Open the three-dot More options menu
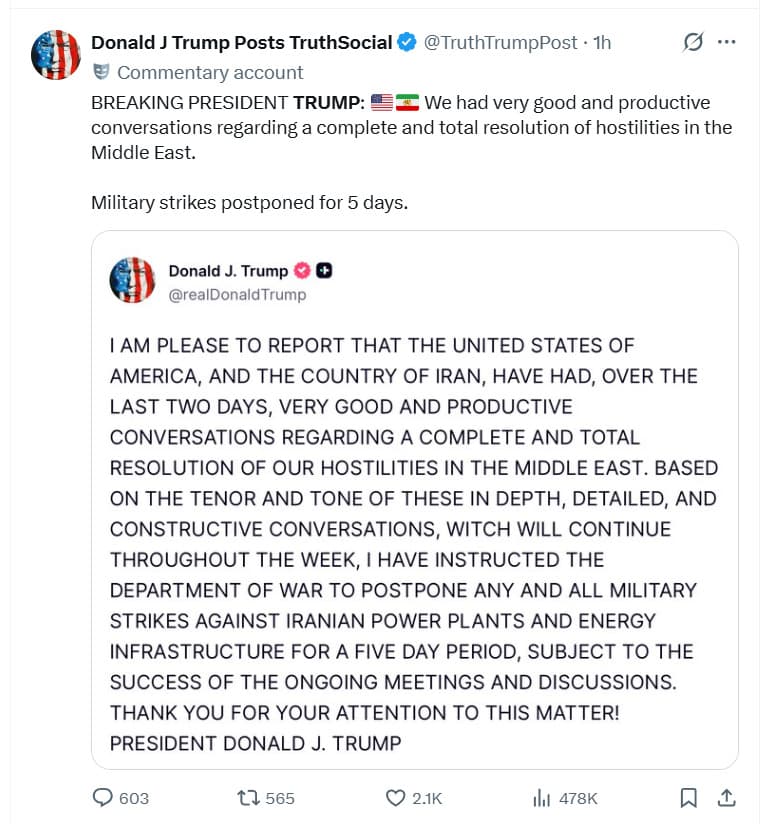Image resolution: width=765 pixels, height=824 pixels. click(x=727, y=43)
